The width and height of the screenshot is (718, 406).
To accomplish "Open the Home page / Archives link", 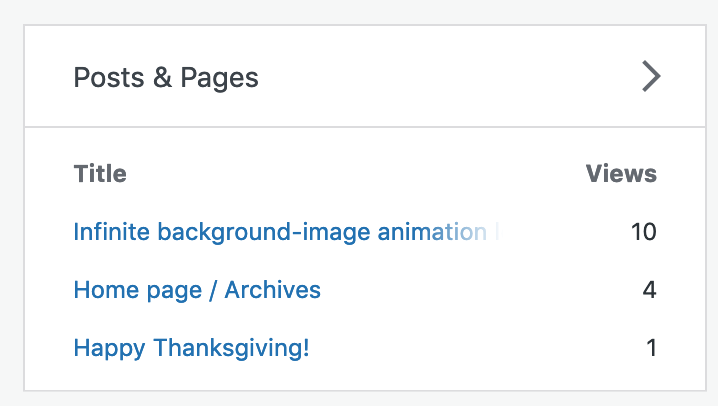I will tap(197, 290).
